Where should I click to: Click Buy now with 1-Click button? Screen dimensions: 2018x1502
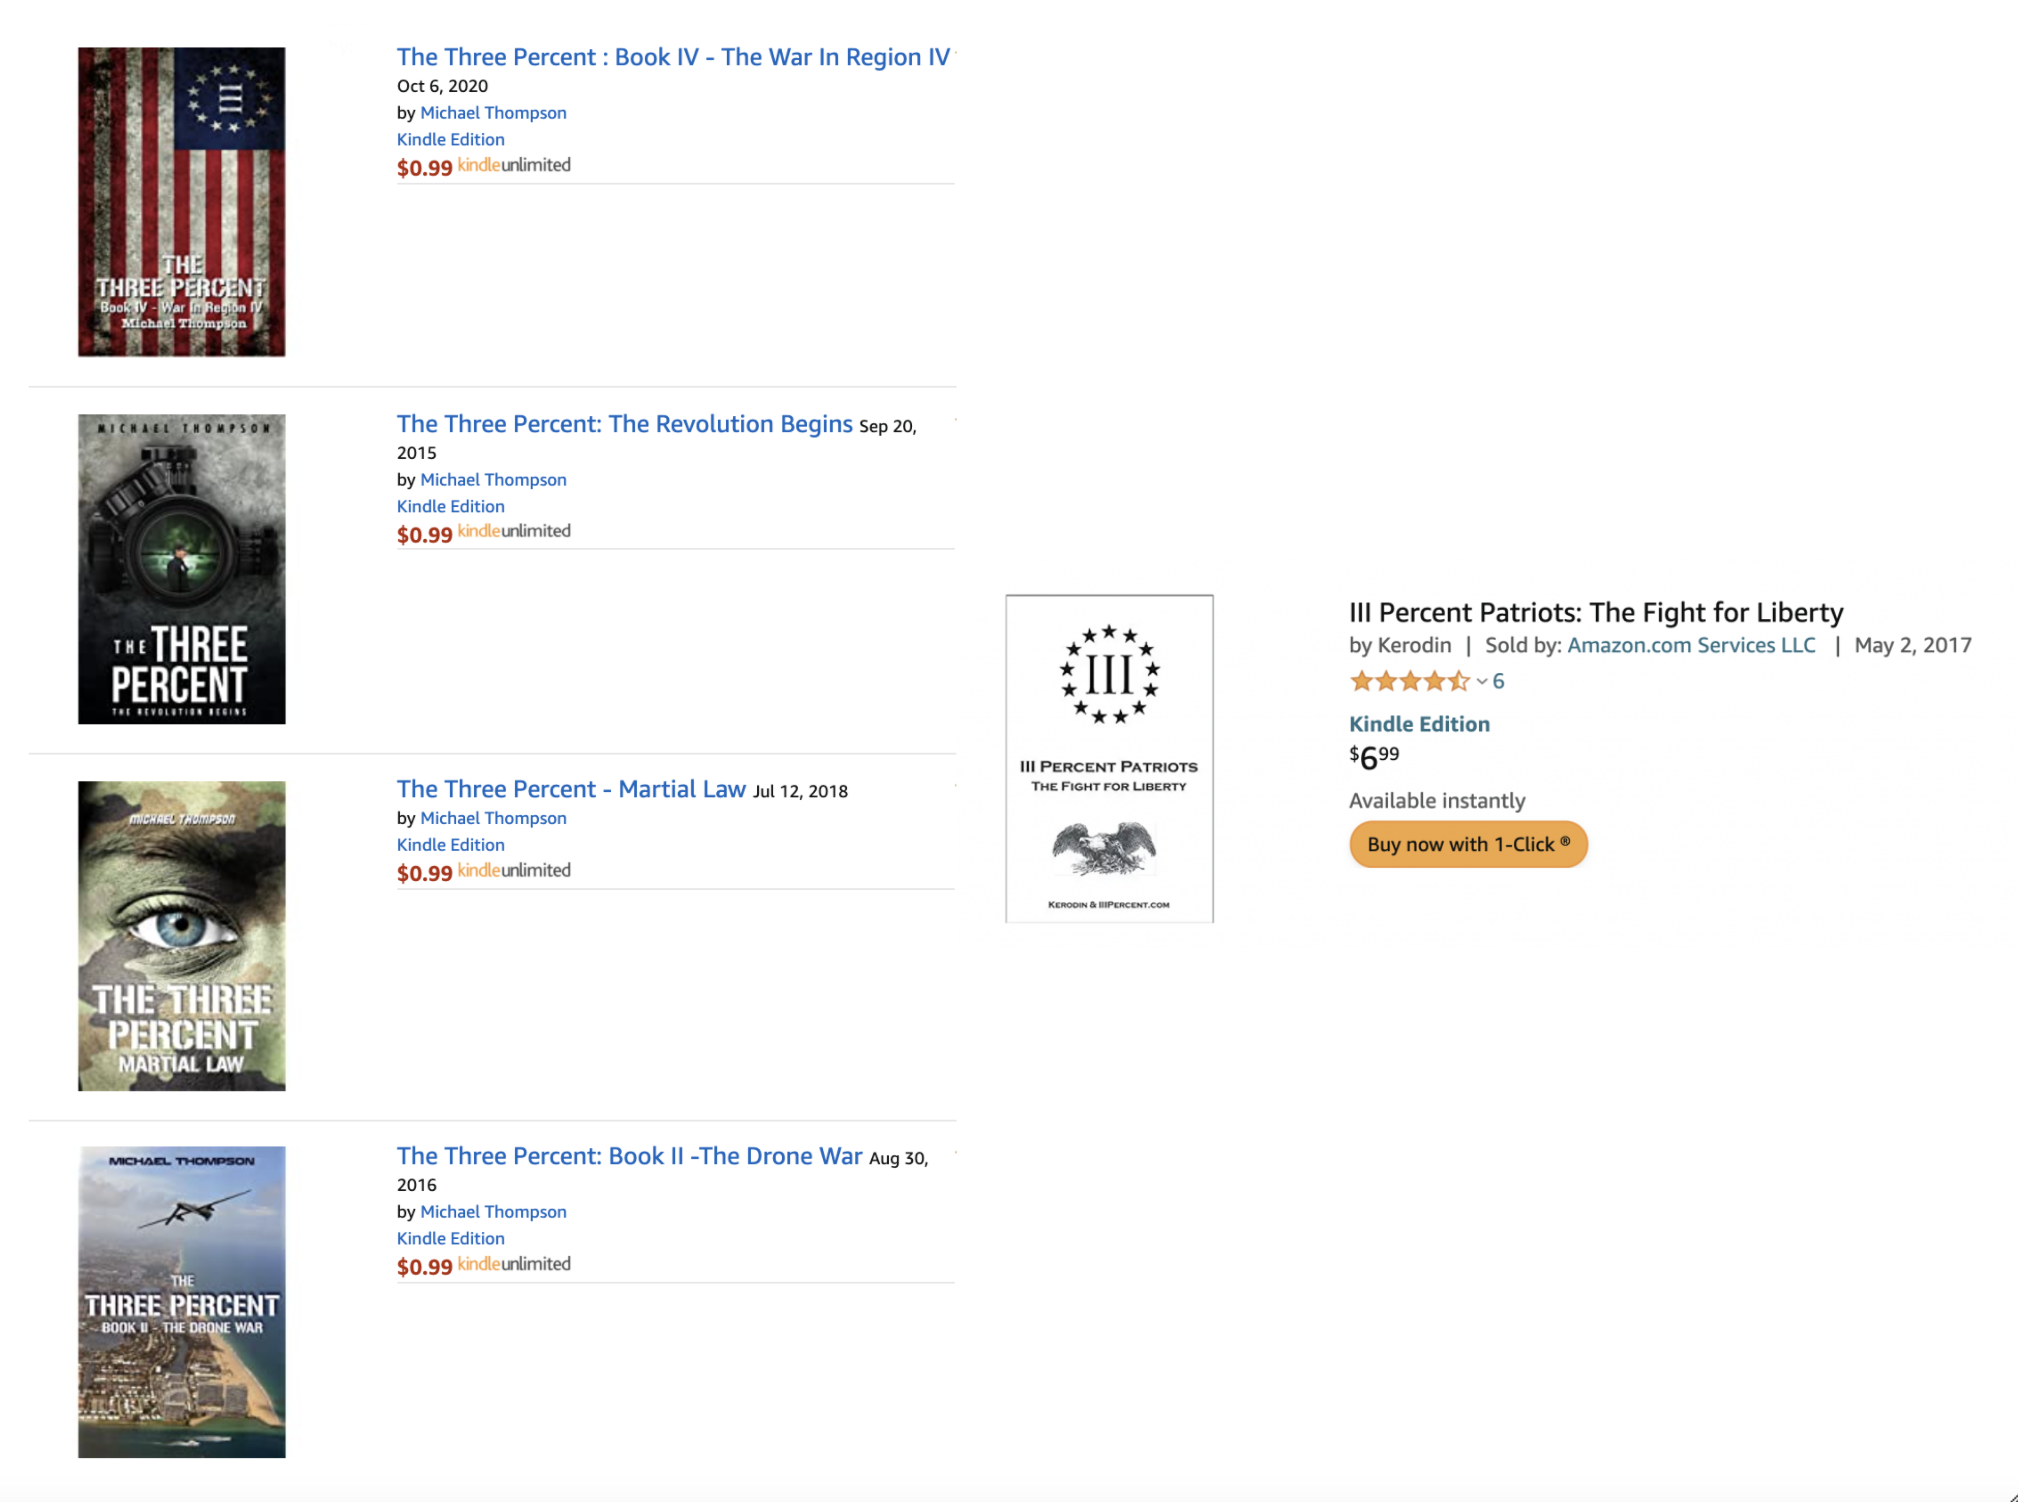(x=1467, y=844)
